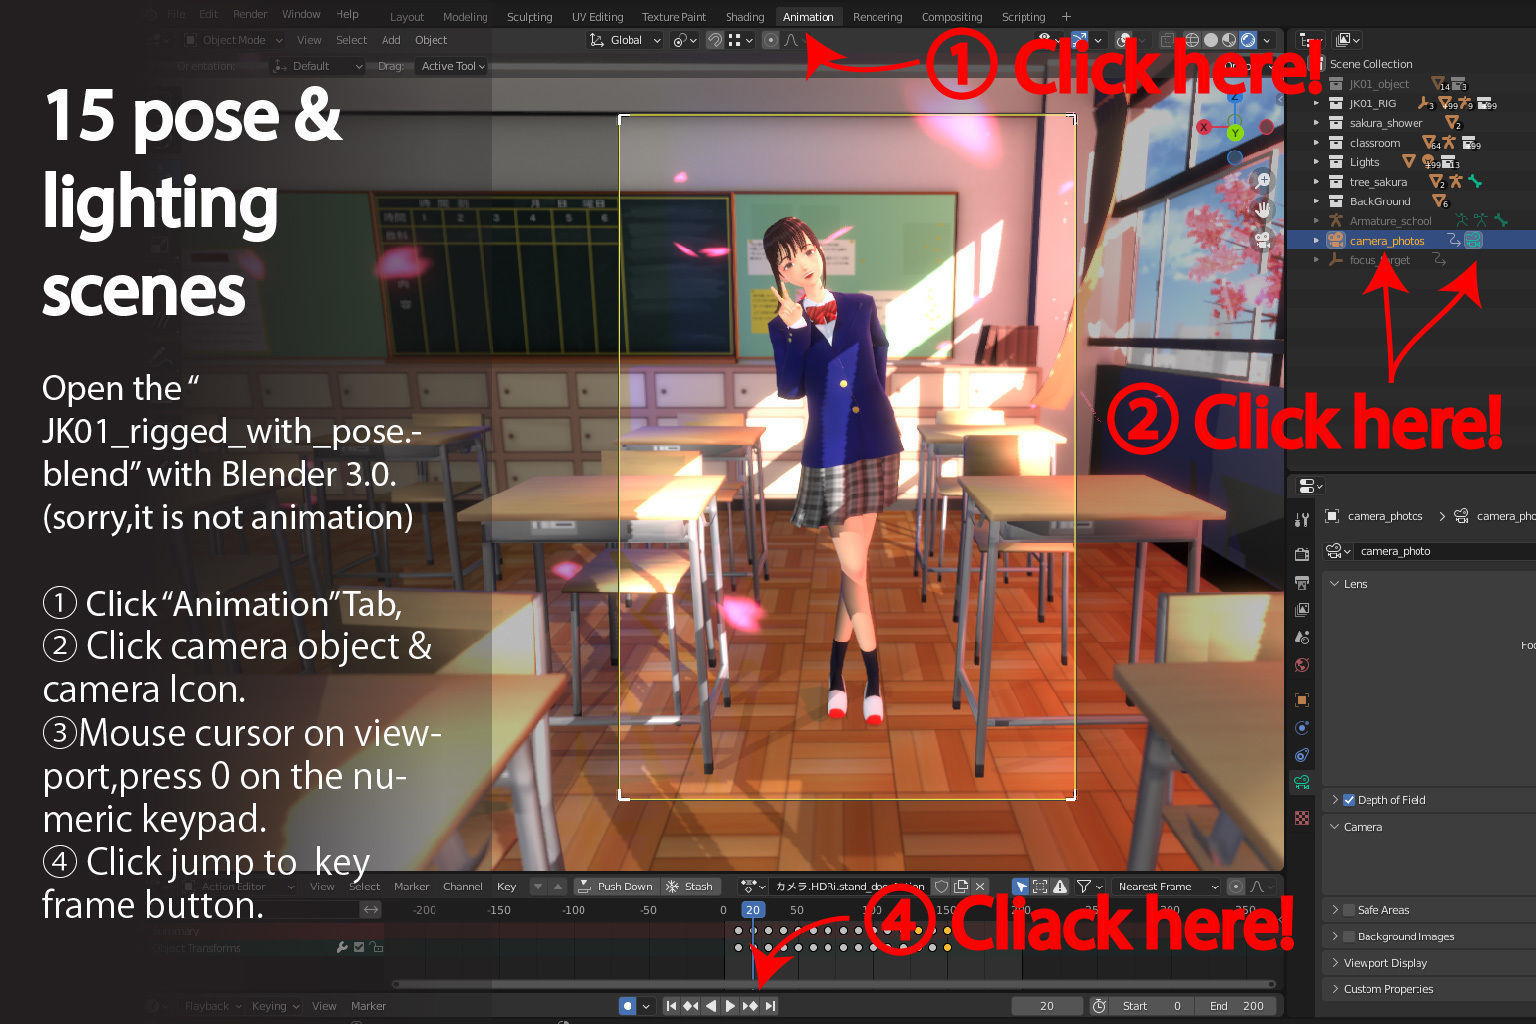Collapse the Camera panel
1536x1024 pixels.
[1334, 827]
